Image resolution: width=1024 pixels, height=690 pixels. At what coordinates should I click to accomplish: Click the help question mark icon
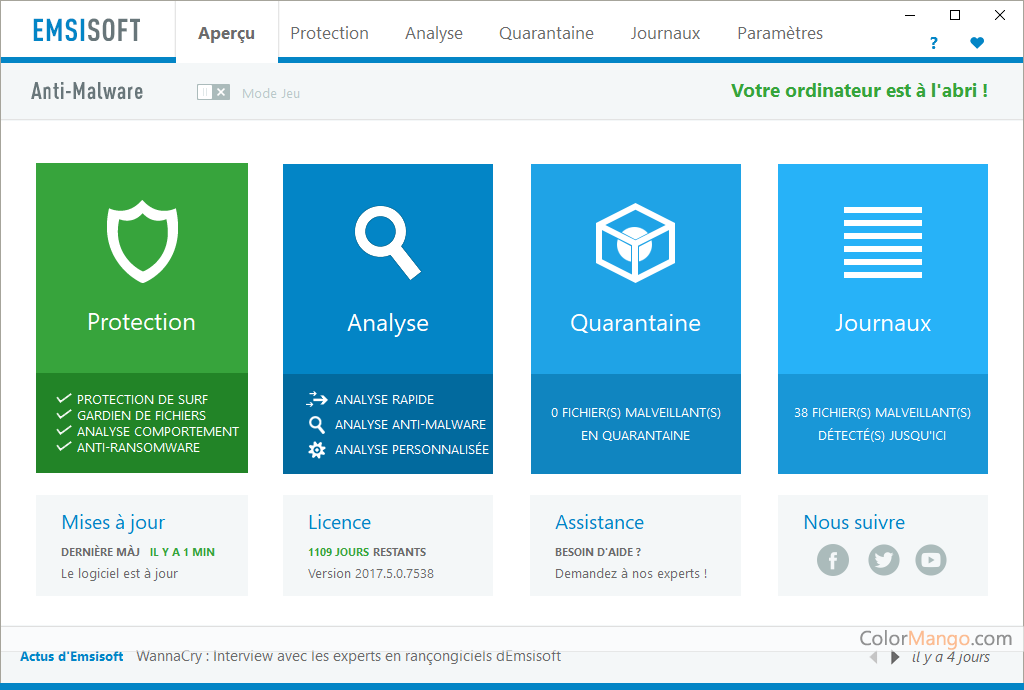coord(933,43)
